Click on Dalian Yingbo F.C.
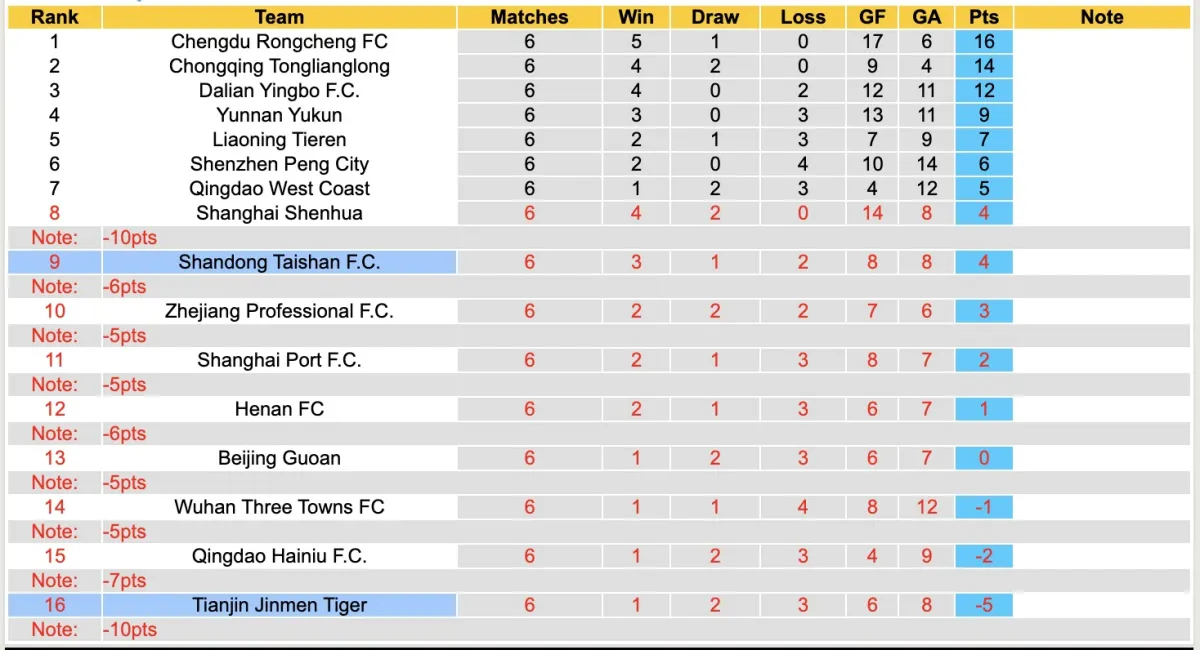 click(x=279, y=91)
